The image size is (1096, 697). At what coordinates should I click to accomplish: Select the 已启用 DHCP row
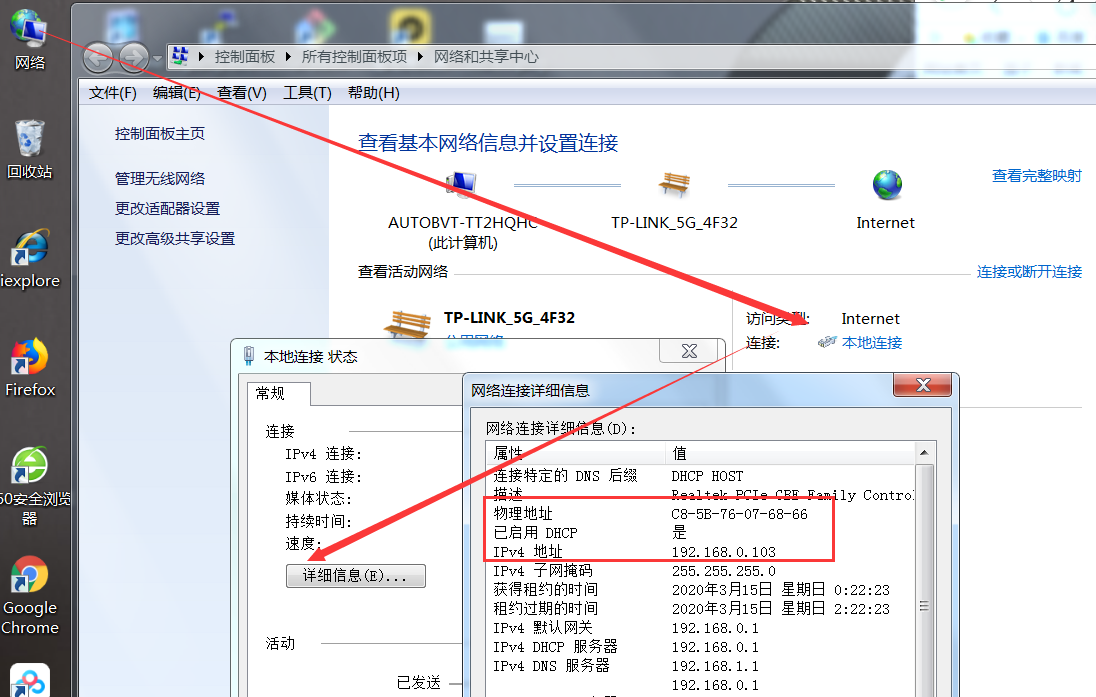pyautogui.click(x=699, y=533)
